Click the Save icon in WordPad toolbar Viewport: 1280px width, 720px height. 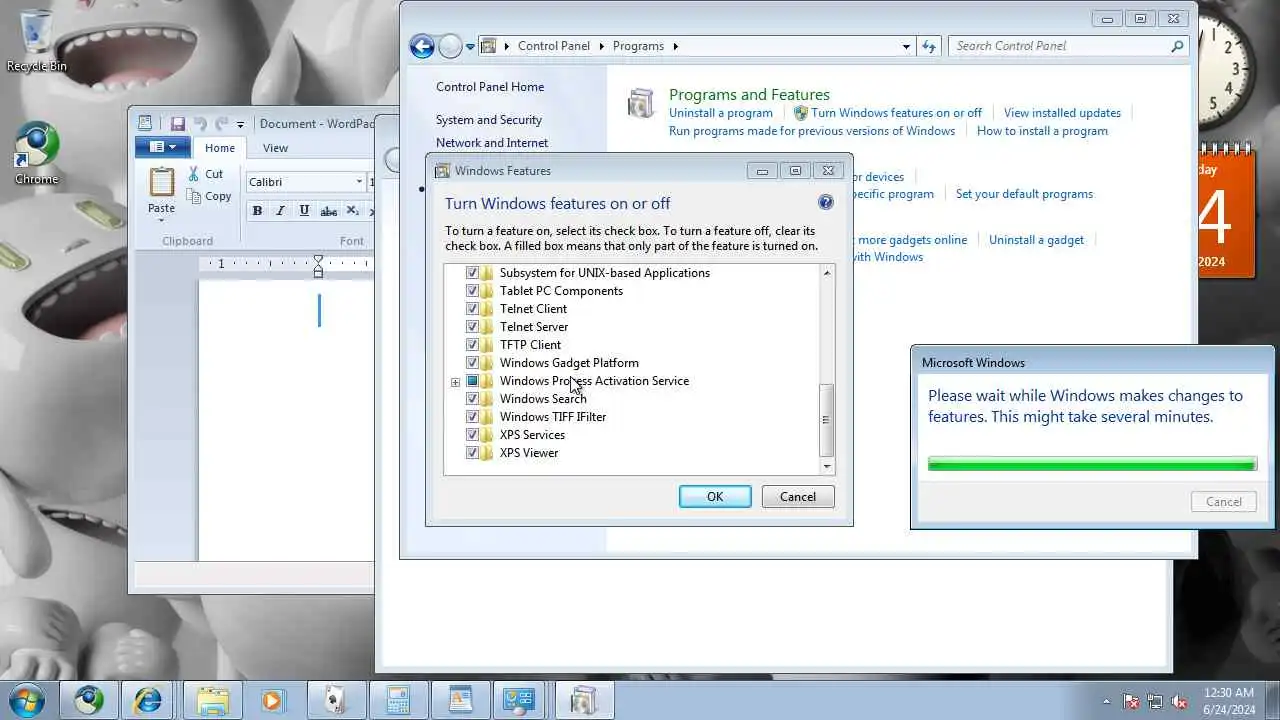pyautogui.click(x=178, y=124)
